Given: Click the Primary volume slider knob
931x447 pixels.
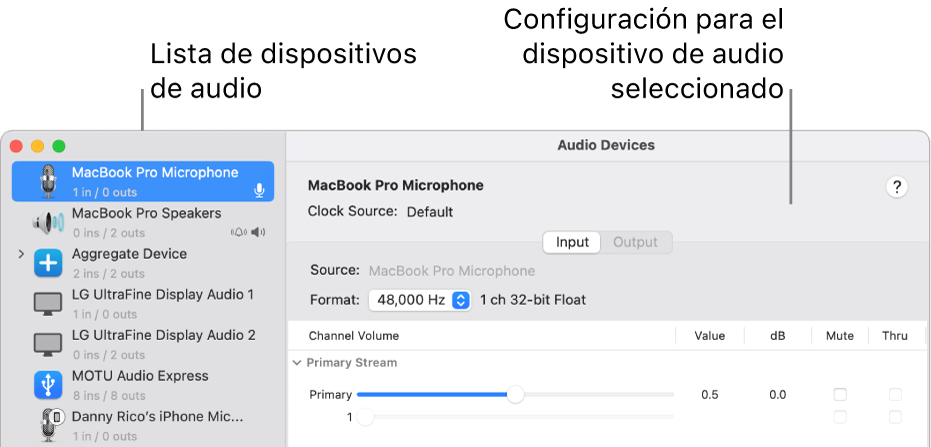Looking at the screenshot, I should (515, 395).
